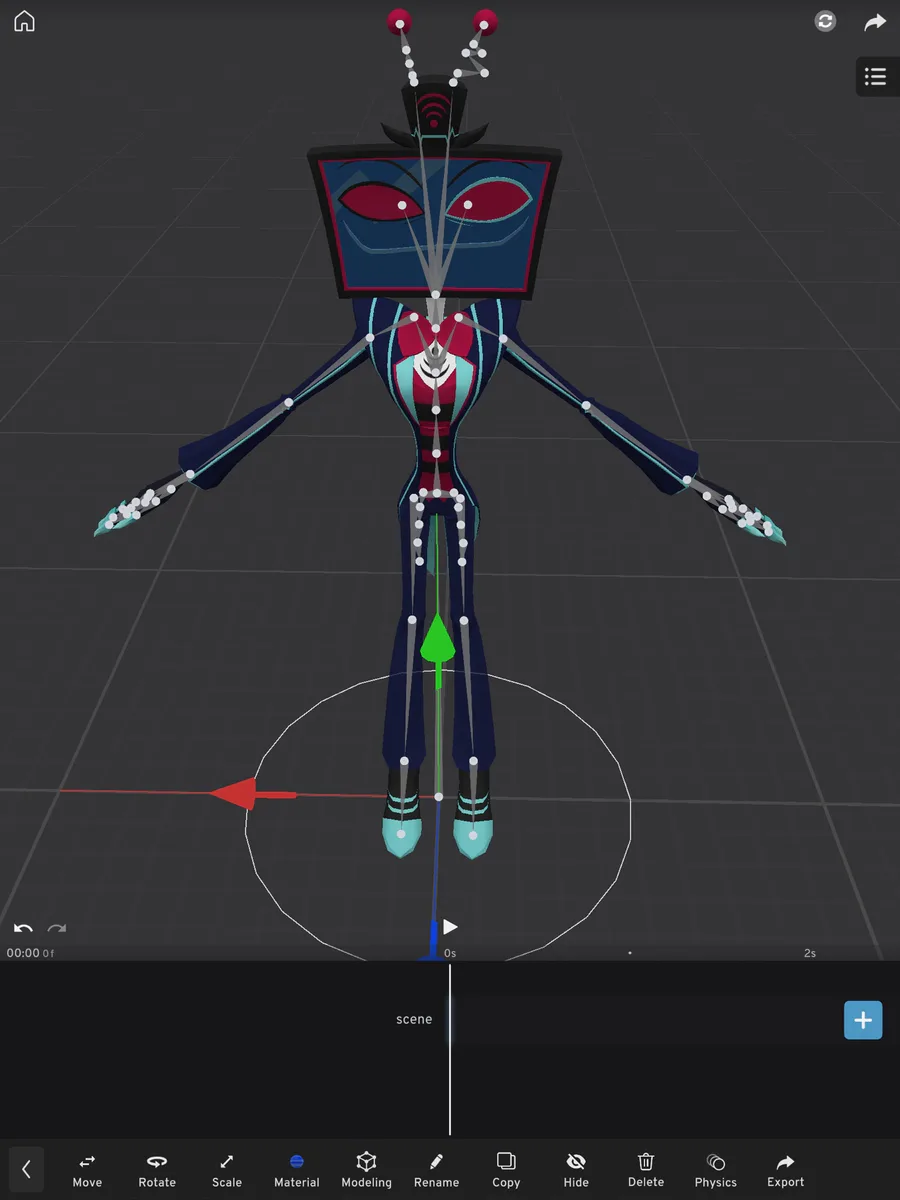This screenshot has height=1200, width=900.
Task: Undo the last action
Action: [23, 929]
